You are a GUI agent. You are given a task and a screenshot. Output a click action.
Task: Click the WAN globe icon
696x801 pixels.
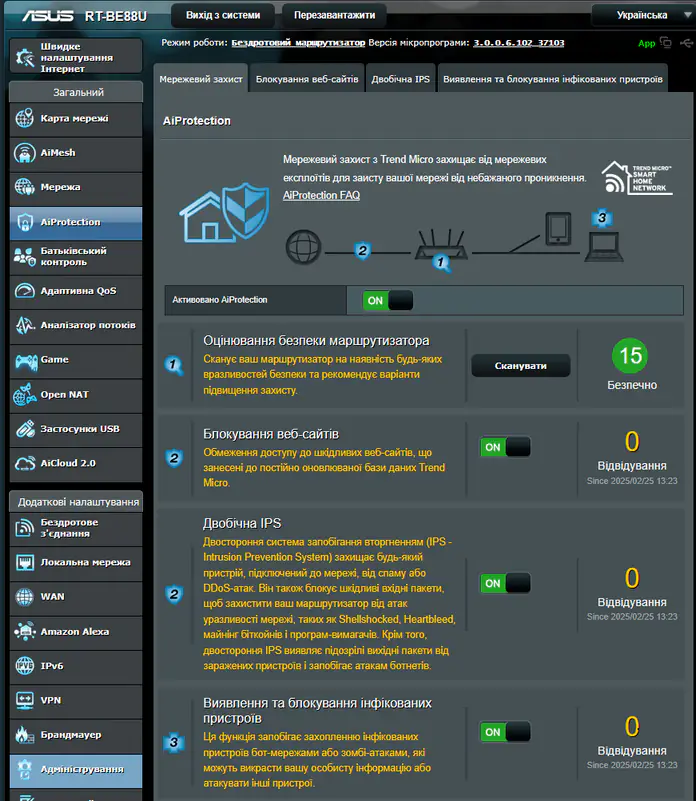pos(25,597)
